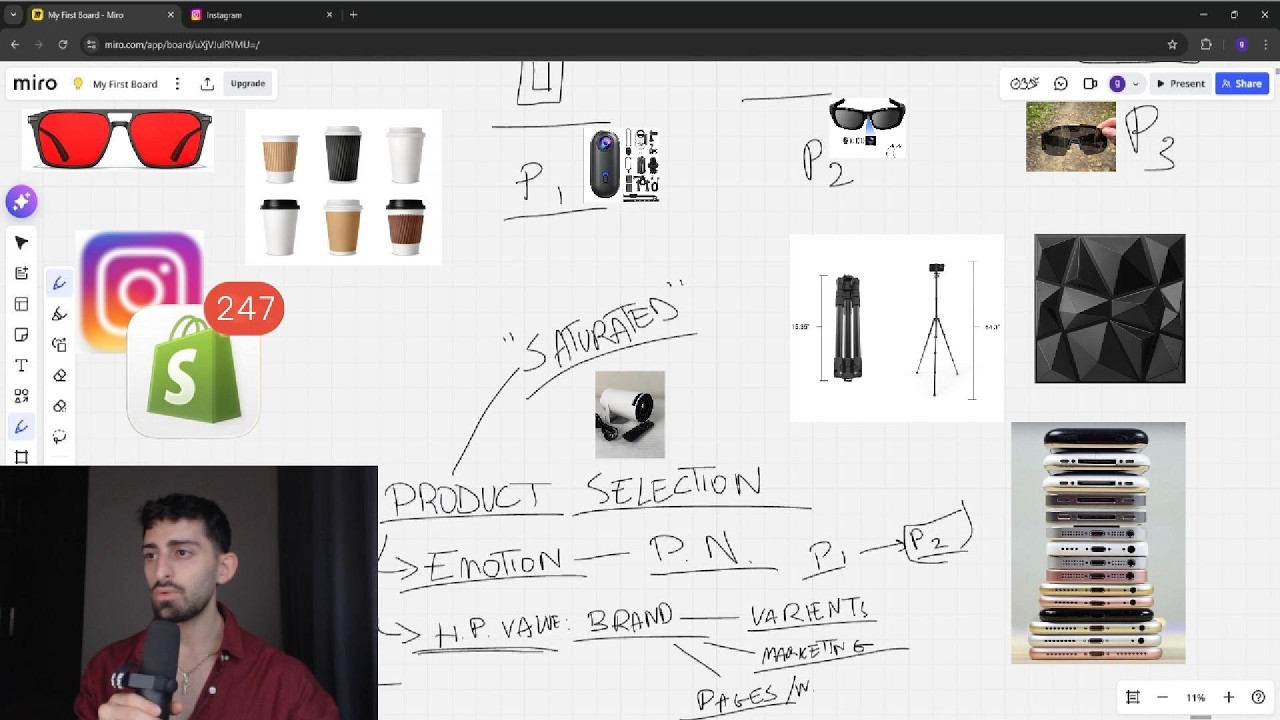Click the board export upload icon

click(x=207, y=84)
